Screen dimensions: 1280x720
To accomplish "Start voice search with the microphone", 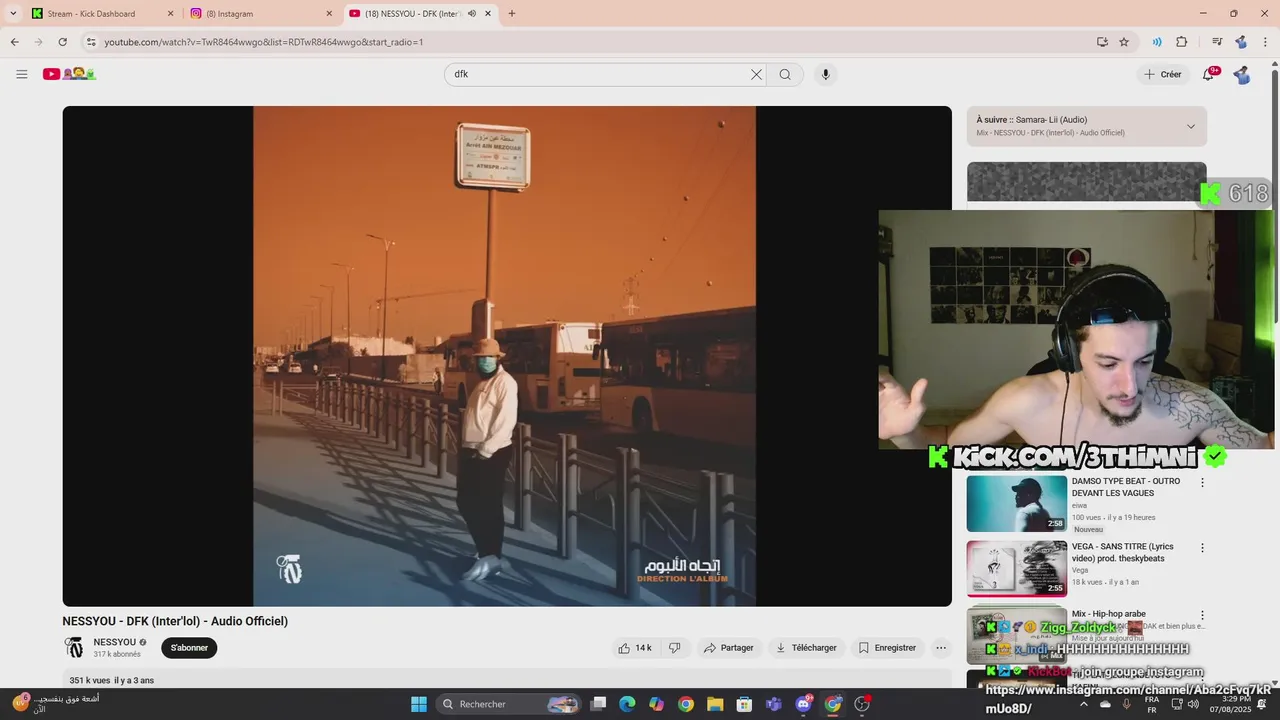I will click(825, 74).
